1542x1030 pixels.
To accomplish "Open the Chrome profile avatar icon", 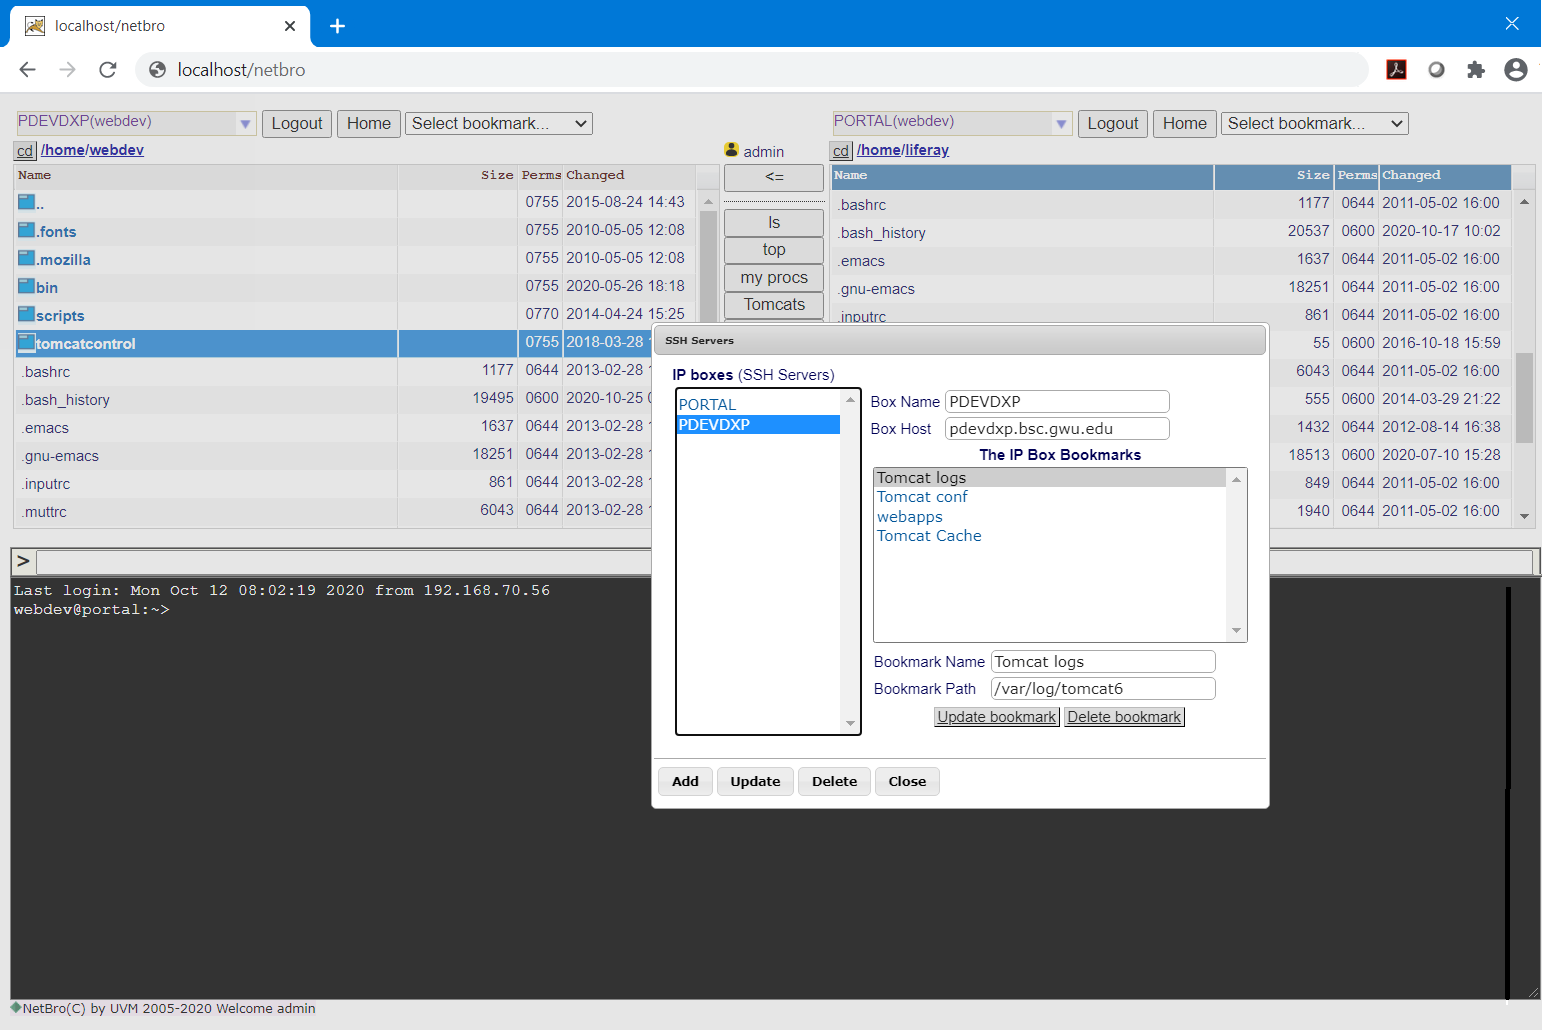I will tap(1515, 70).
